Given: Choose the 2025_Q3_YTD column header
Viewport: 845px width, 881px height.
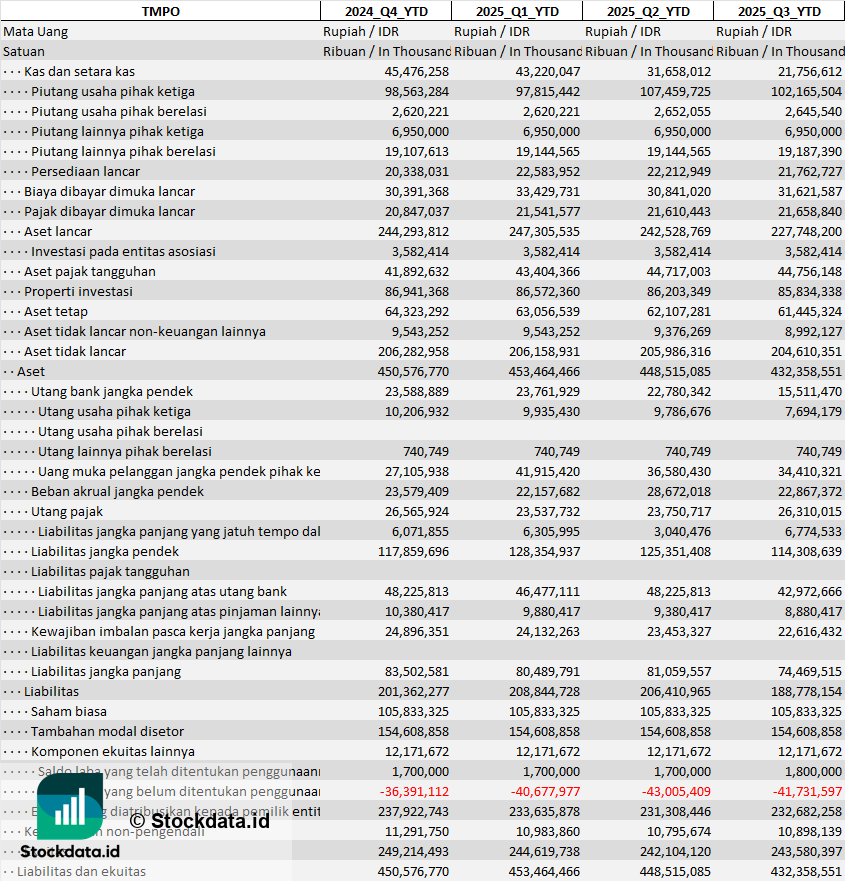Looking at the screenshot, I should click(x=779, y=11).
